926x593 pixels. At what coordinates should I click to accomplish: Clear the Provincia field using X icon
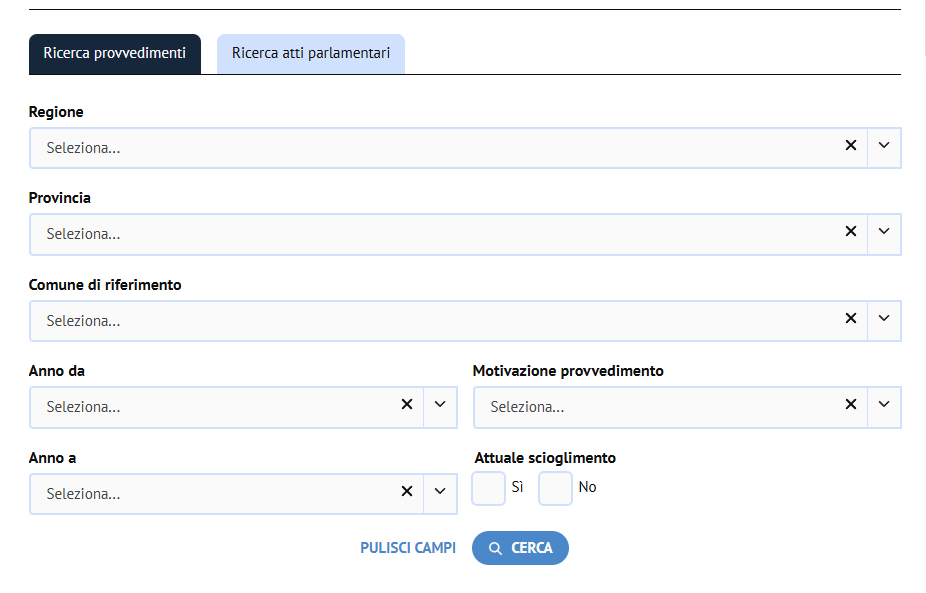point(850,232)
